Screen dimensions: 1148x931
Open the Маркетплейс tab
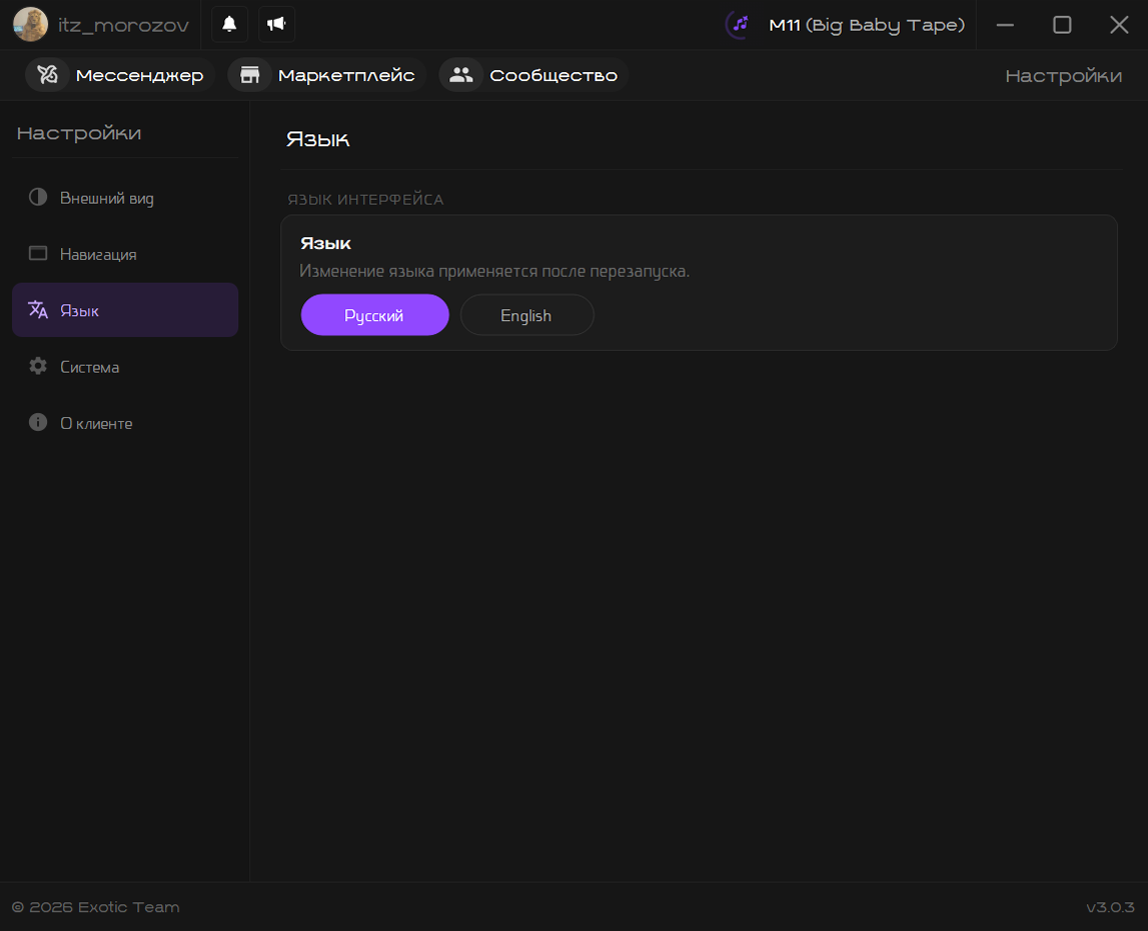click(x=327, y=75)
